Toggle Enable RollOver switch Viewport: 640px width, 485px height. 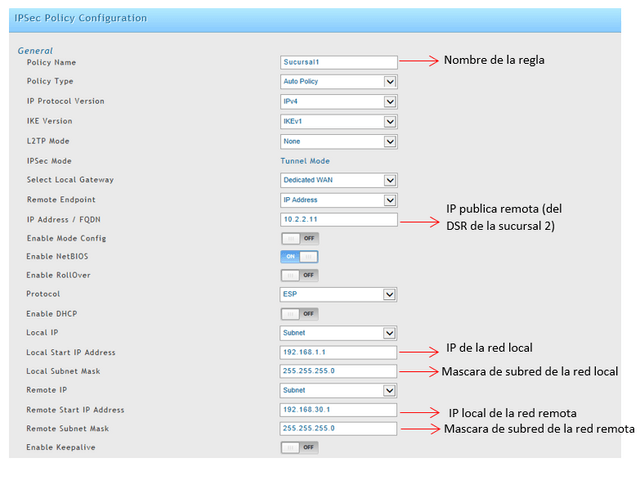[300, 275]
